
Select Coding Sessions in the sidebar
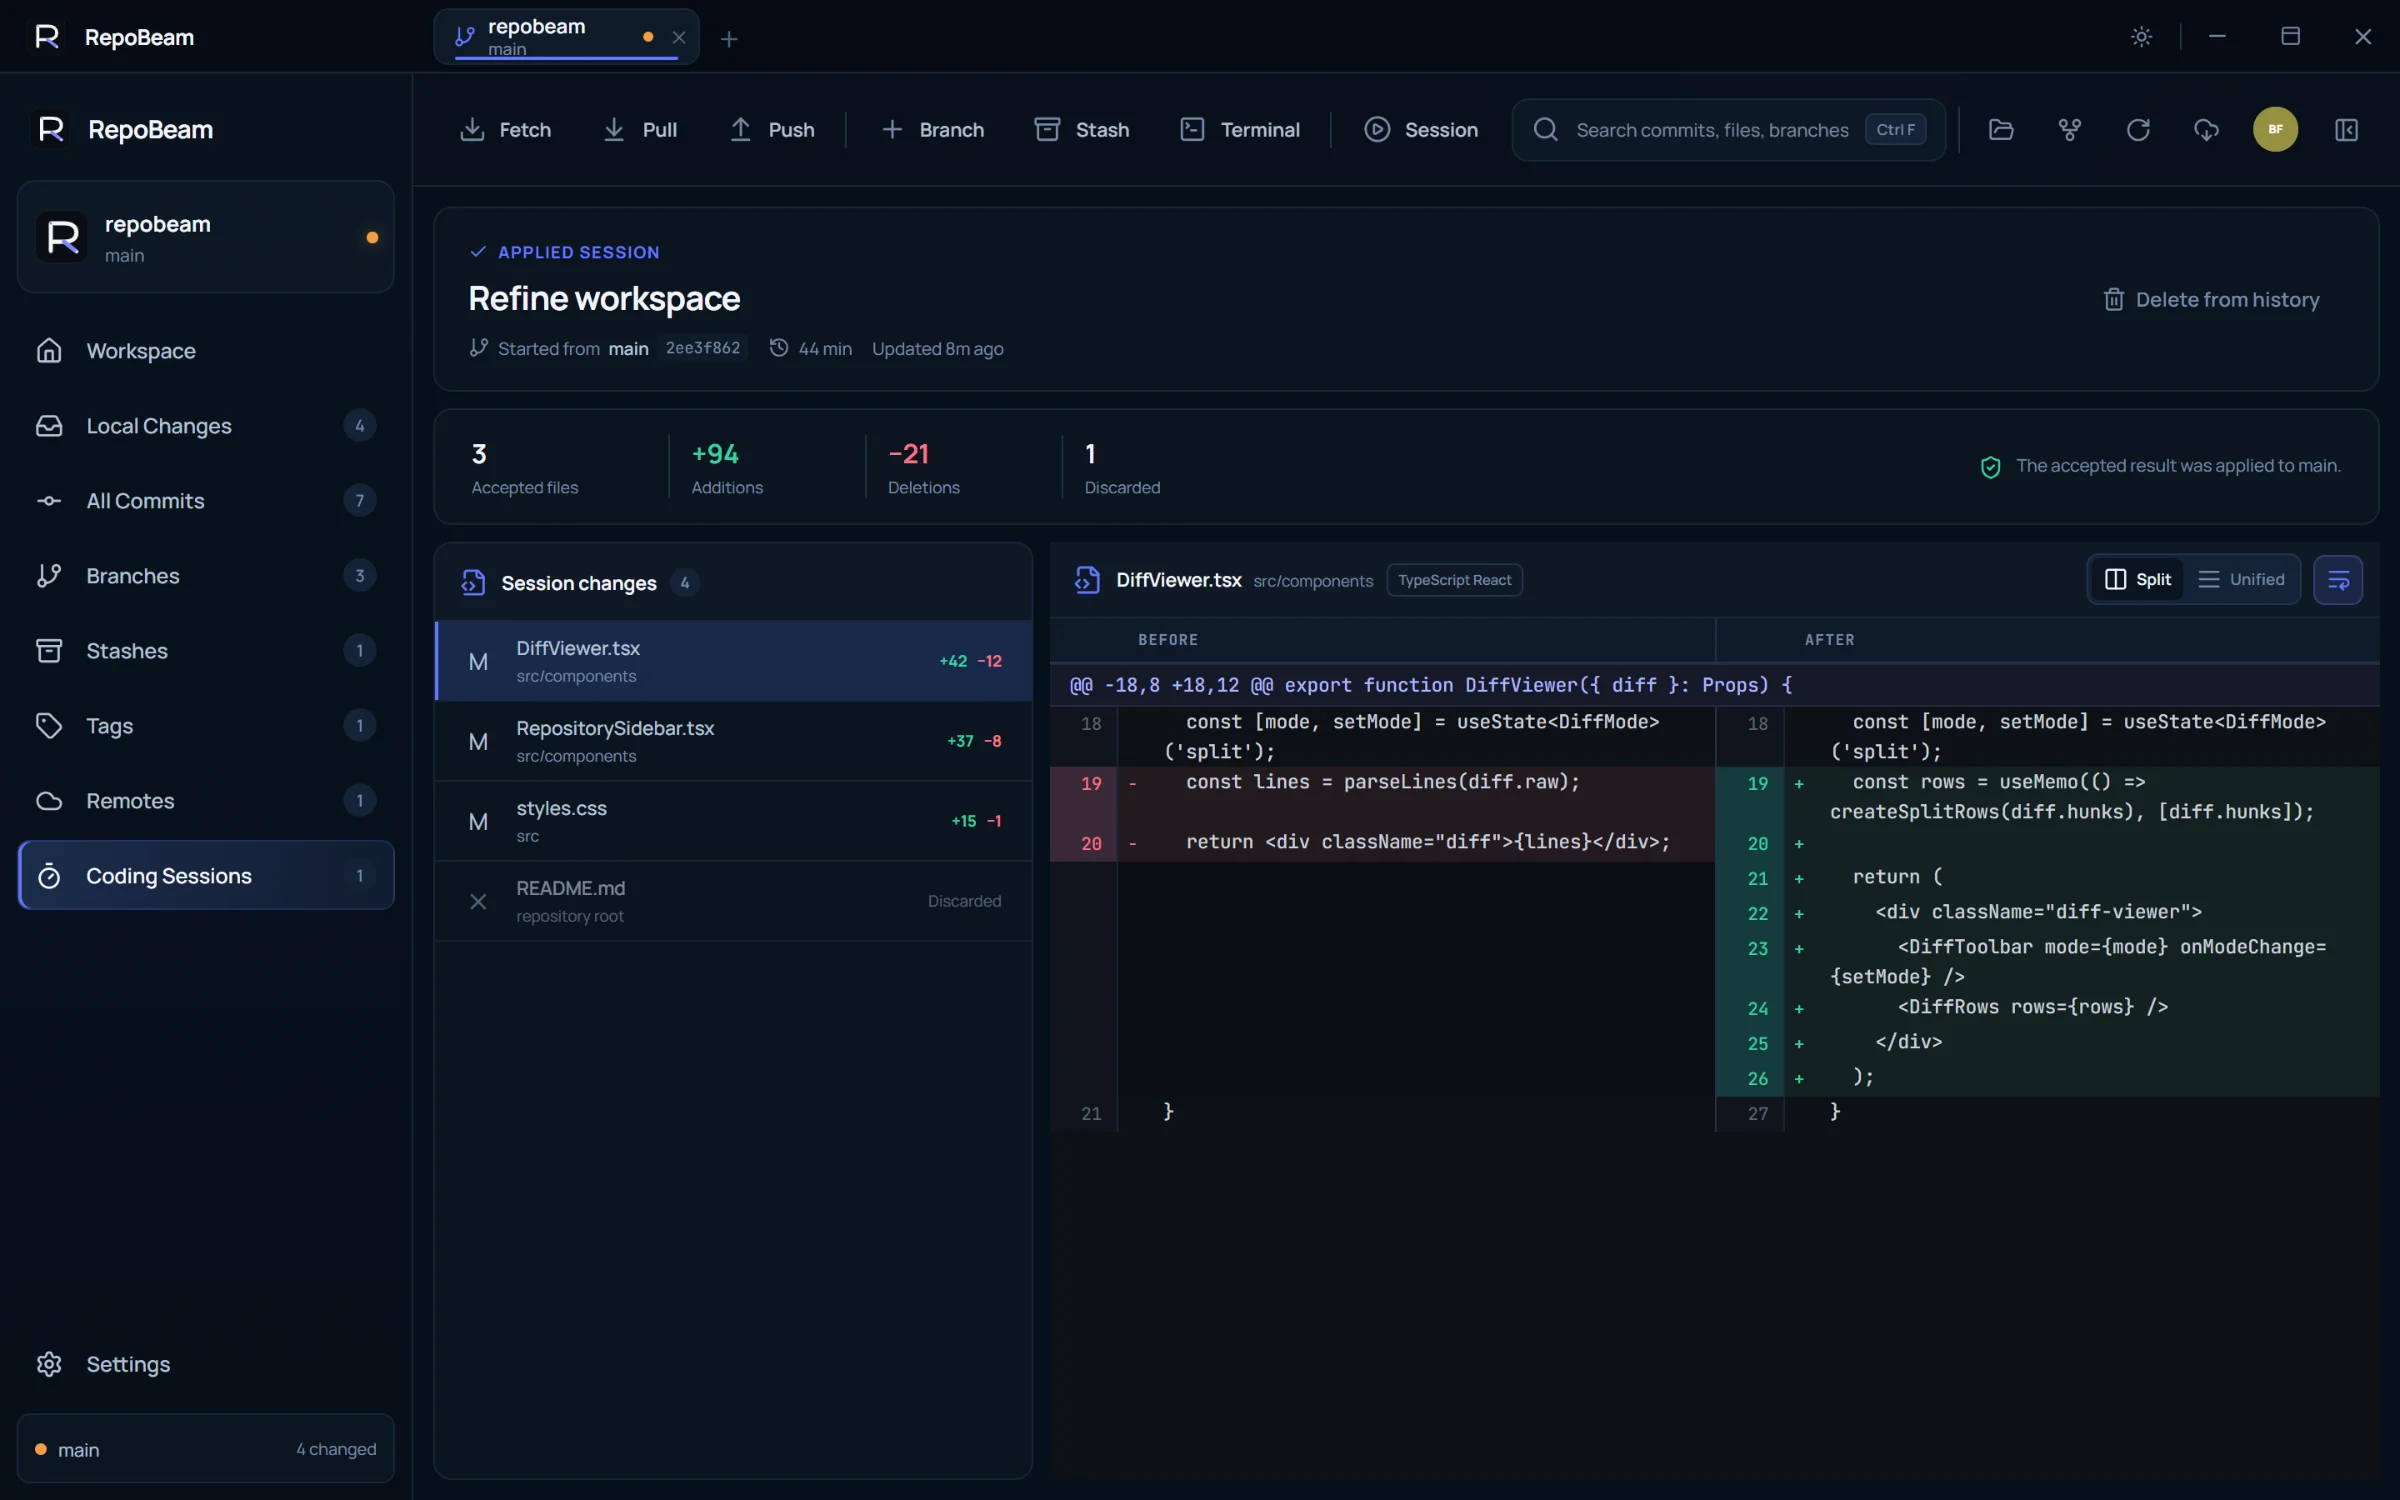pos(206,876)
